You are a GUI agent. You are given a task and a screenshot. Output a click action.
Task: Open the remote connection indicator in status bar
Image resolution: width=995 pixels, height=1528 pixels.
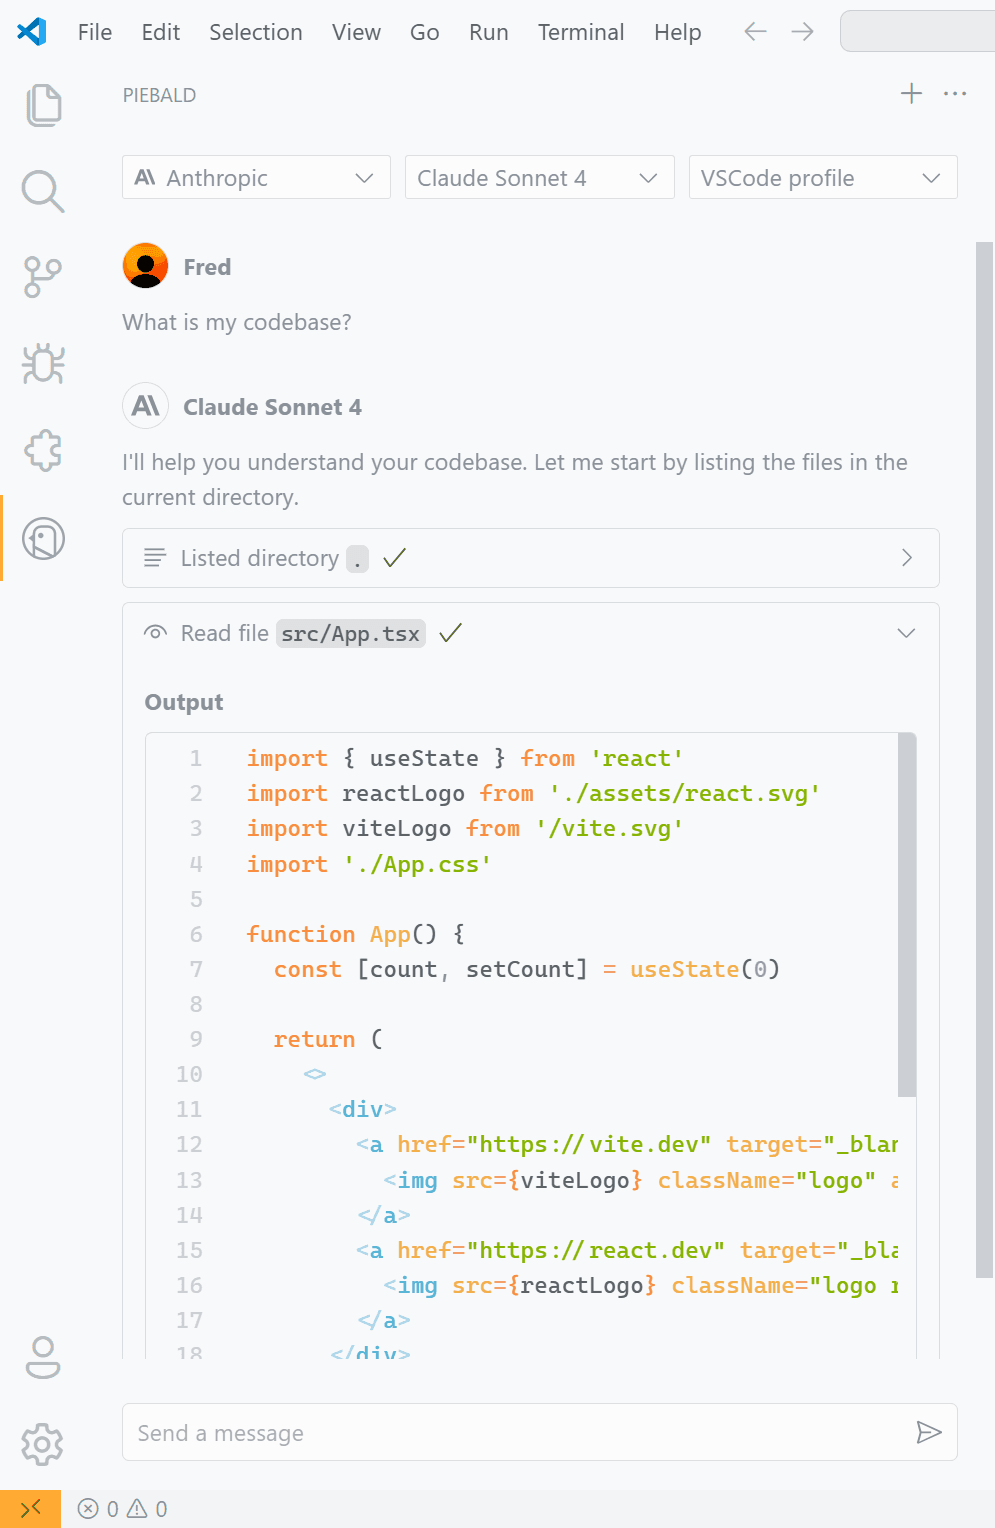coord(30,1507)
